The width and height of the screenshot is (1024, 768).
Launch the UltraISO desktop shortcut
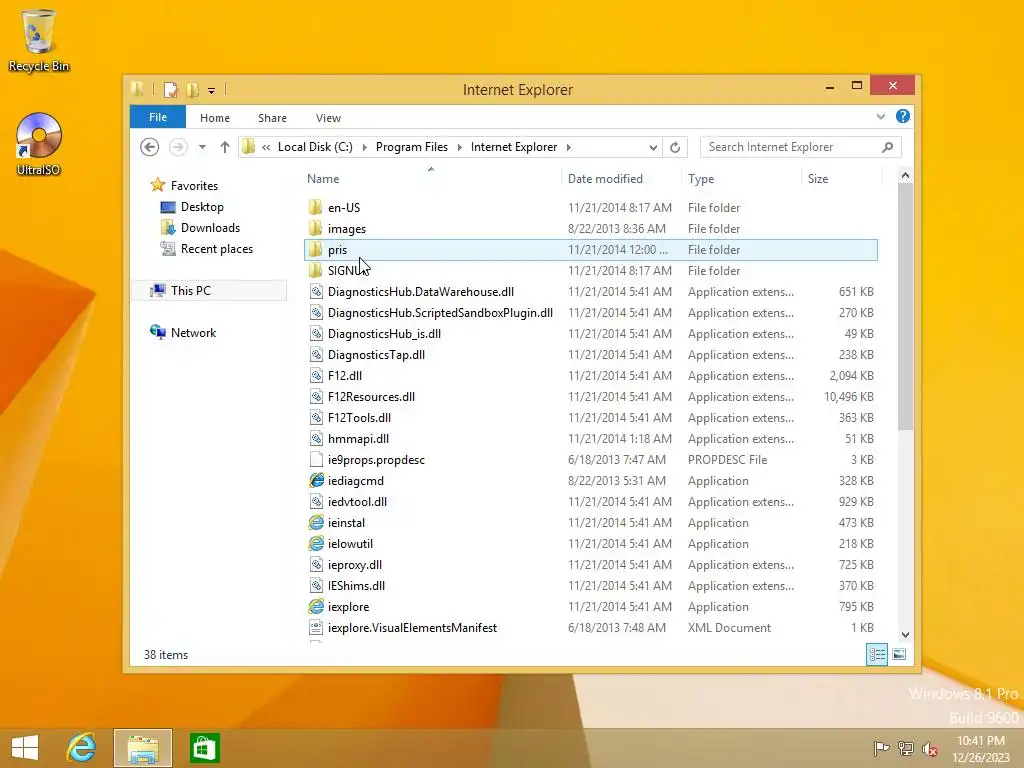click(39, 144)
